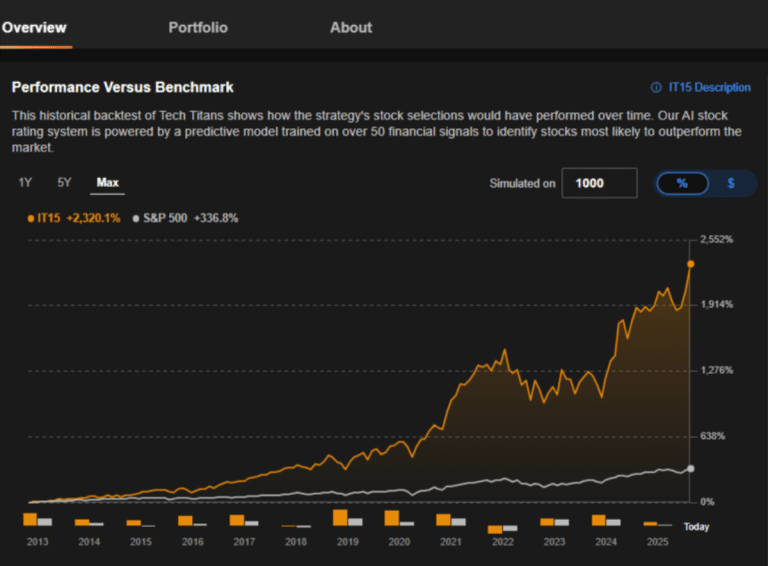Click the S&P 500 legend dot

click(x=136, y=218)
